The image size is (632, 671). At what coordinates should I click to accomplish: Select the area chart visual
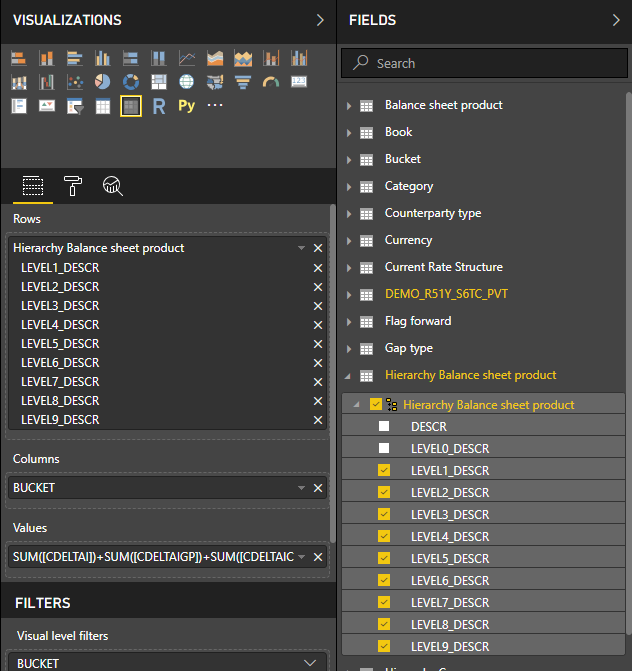pos(215,58)
